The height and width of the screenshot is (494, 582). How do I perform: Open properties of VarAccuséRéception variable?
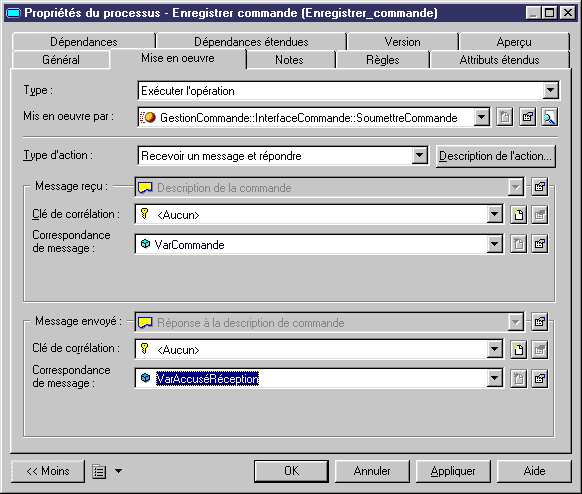(x=539, y=379)
